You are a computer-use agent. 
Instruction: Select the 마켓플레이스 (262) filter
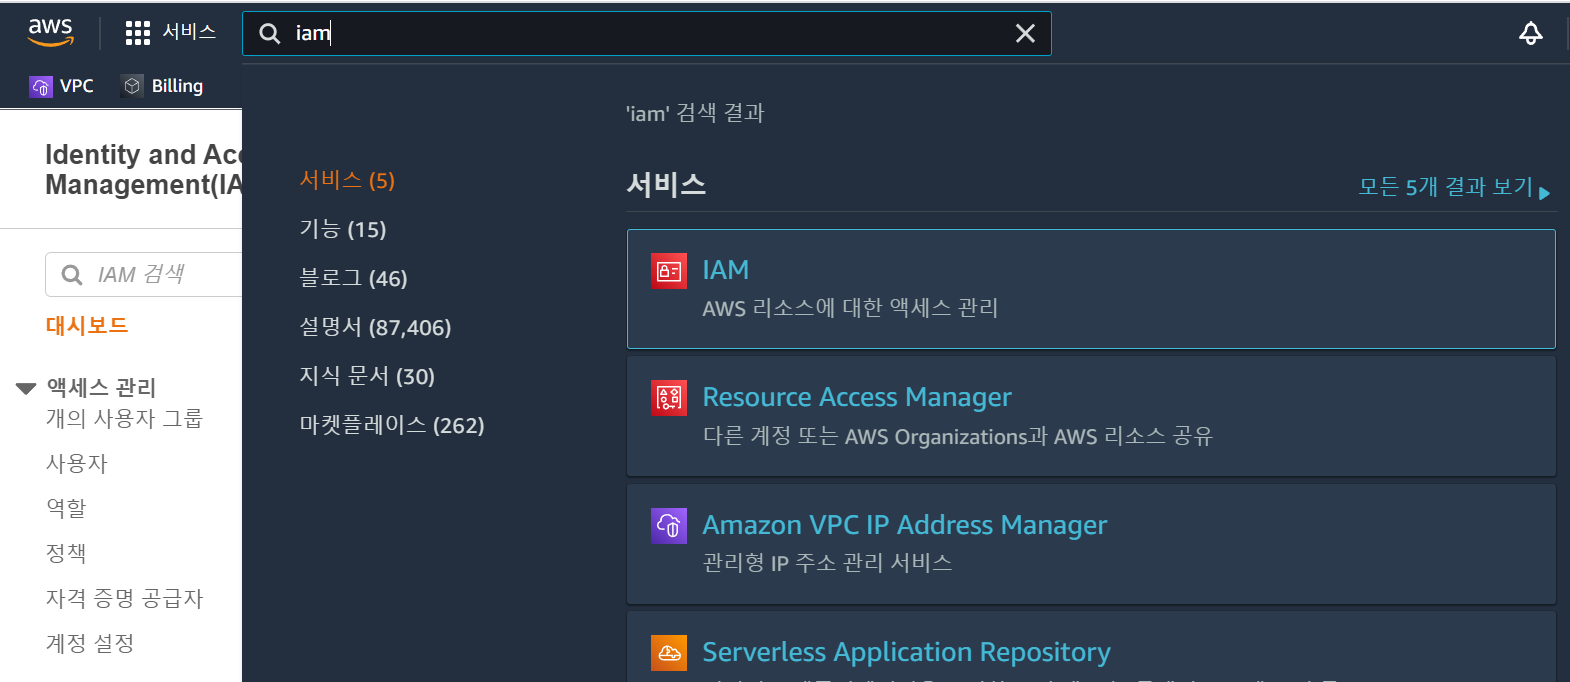(392, 425)
